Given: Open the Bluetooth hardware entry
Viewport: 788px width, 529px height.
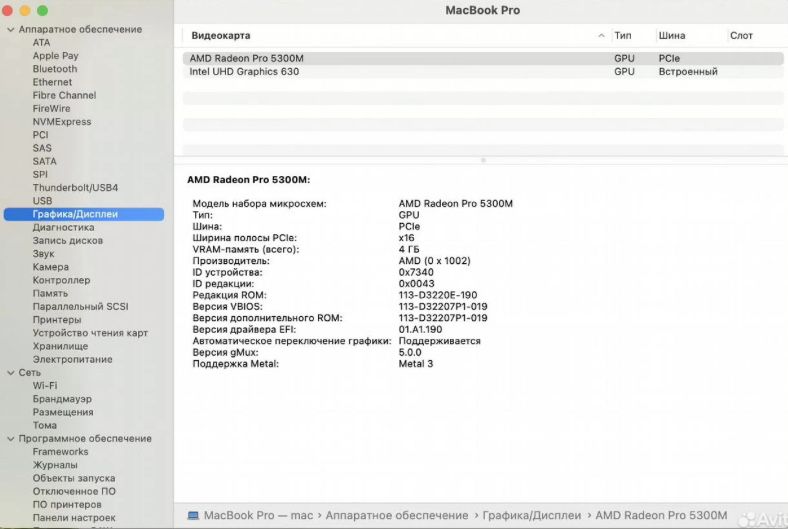Looking at the screenshot, I should coord(55,69).
